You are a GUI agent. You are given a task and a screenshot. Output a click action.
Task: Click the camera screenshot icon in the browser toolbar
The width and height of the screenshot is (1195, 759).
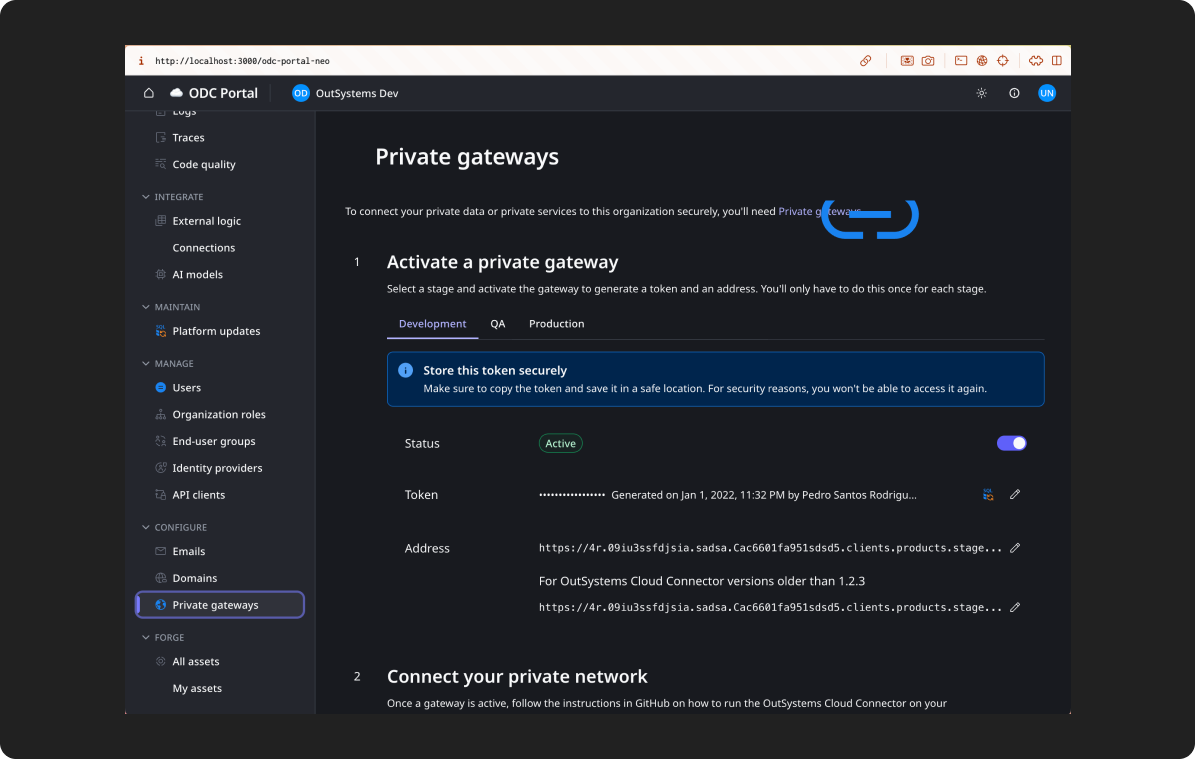click(927, 61)
